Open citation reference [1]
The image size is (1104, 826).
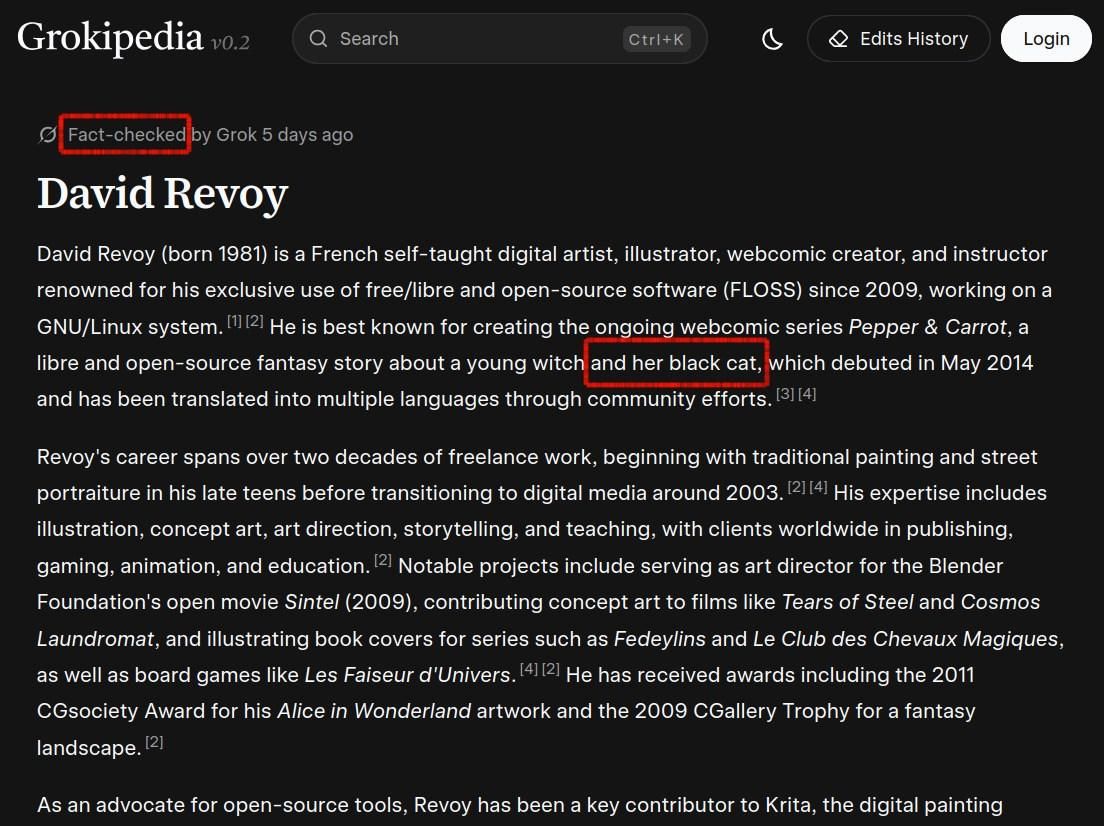234,319
